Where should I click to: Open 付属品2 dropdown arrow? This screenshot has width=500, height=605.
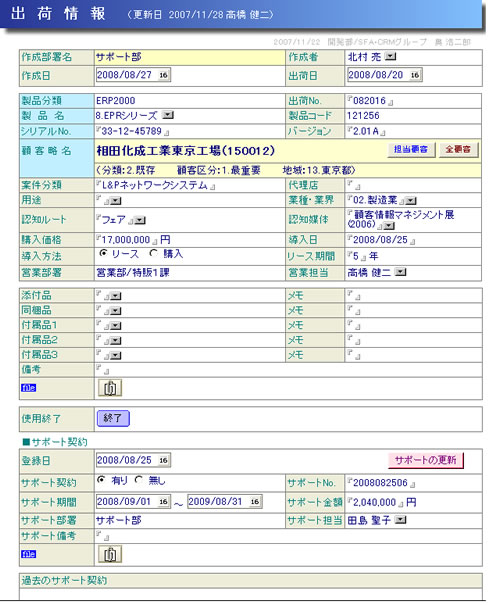[115, 341]
